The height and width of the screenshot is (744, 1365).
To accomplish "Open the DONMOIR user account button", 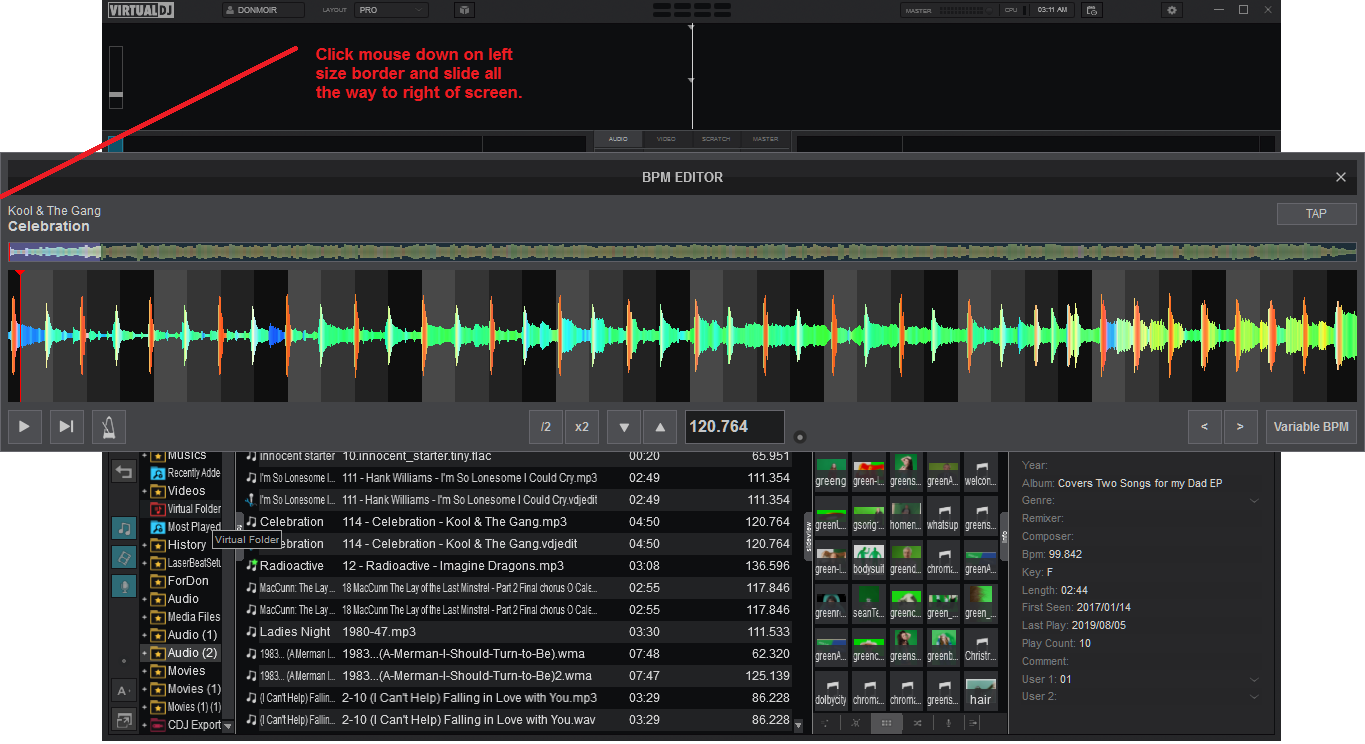I will 264,10.
